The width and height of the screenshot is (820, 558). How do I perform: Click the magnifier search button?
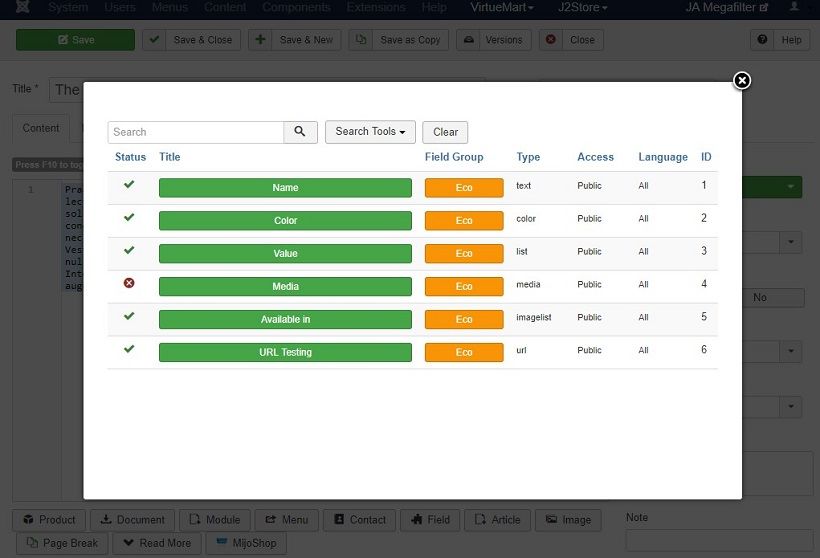[300, 132]
